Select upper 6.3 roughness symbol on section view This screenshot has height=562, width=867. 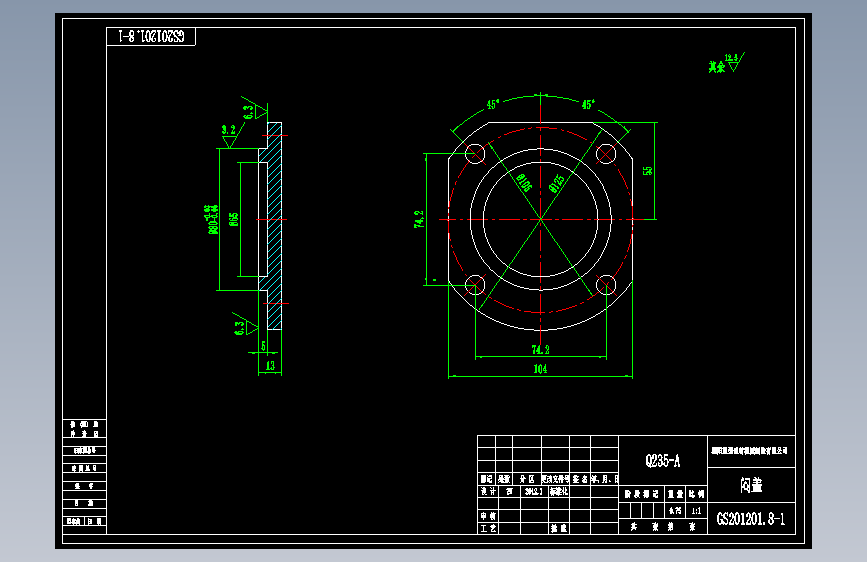pos(254,109)
